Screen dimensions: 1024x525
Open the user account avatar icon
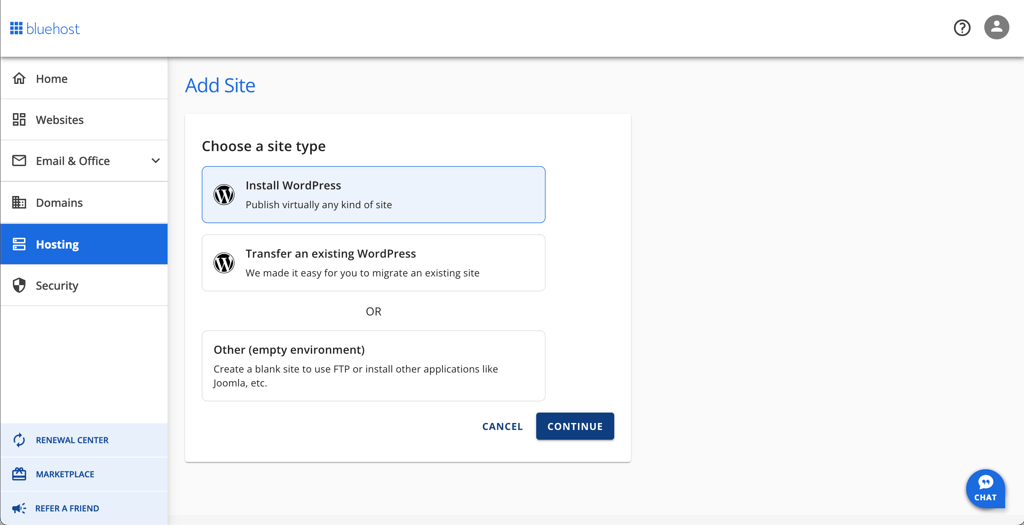[x=997, y=27]
